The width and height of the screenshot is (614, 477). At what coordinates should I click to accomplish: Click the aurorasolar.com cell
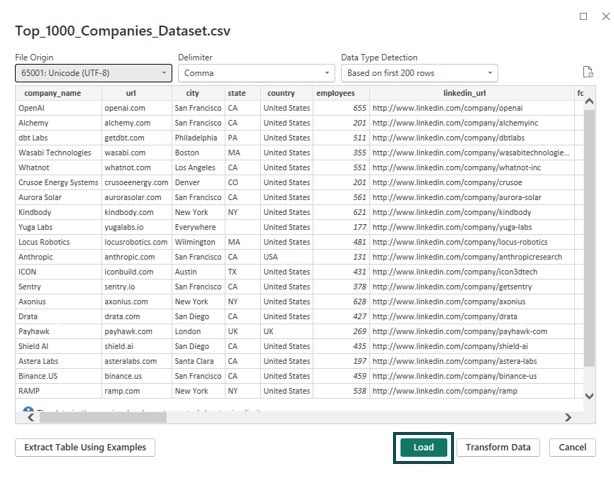click(137, 197)
